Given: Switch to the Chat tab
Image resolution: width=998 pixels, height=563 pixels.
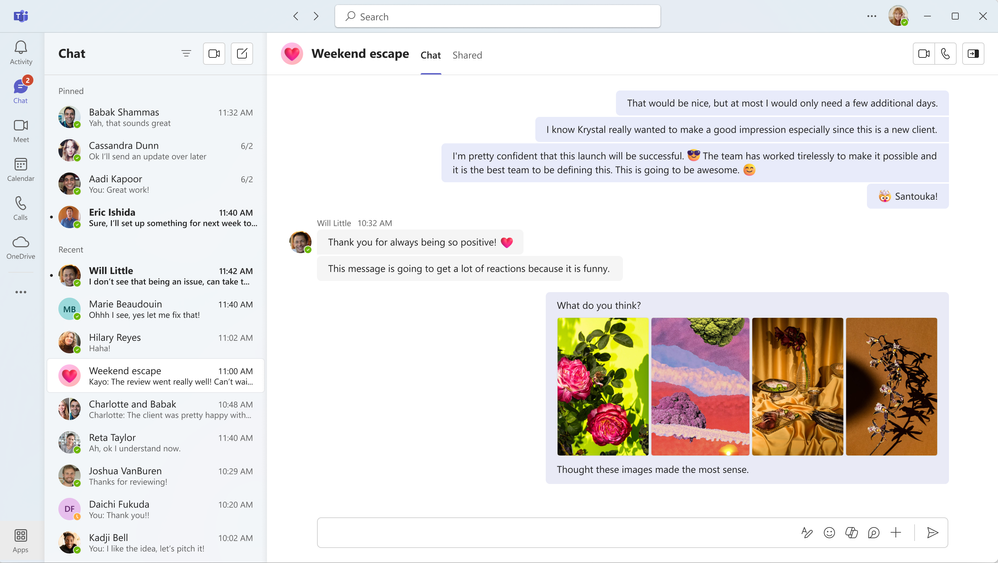Looking at the screenshot, I should [x=430, y=55].
